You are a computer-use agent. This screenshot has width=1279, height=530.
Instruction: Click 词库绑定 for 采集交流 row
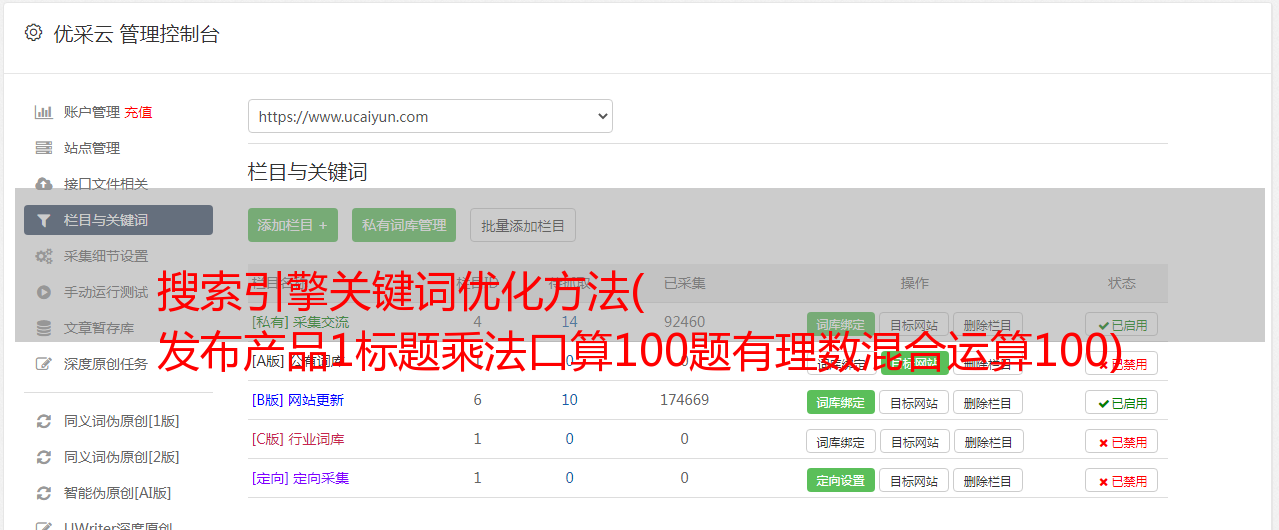point(840,324)
